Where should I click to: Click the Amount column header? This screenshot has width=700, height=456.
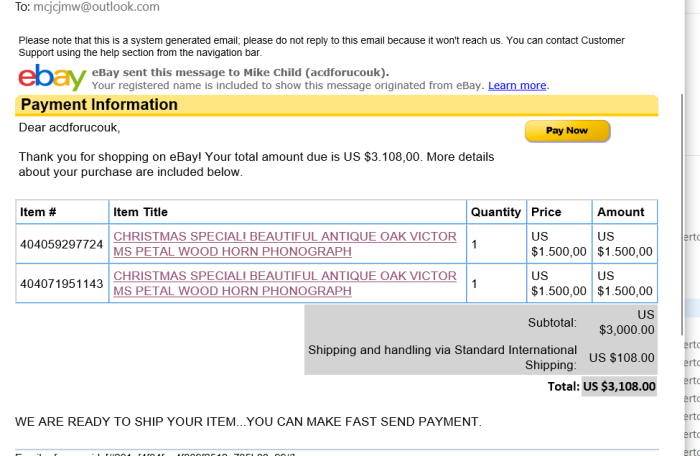coord(625,212)
